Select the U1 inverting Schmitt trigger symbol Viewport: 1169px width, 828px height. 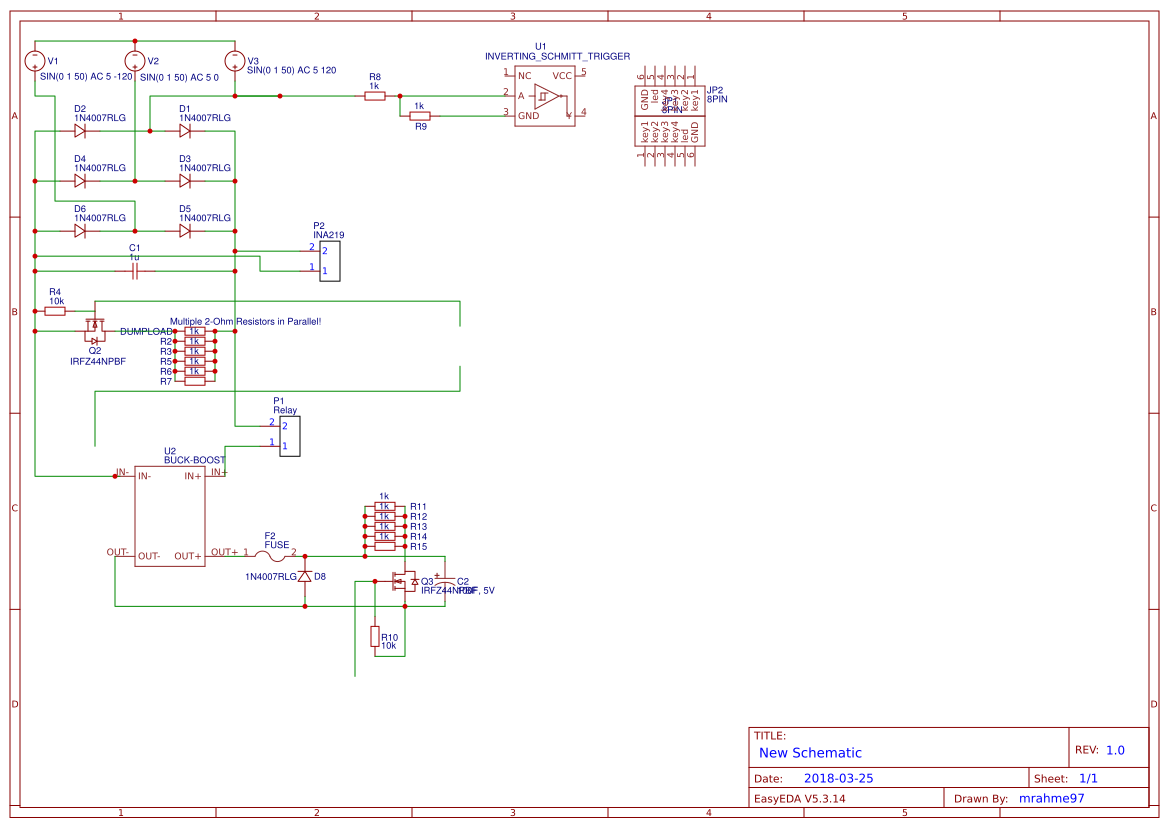(543, 97)
